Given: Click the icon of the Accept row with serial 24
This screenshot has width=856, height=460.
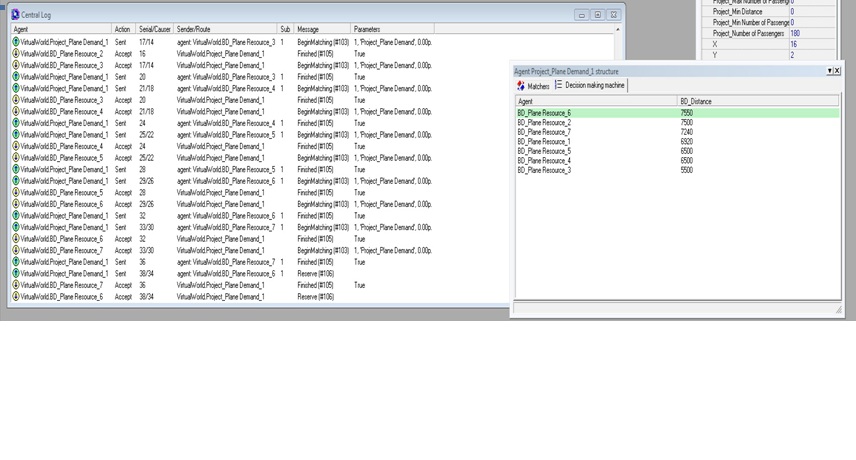Looking at the screenshot, I should (x=16, y=146).
